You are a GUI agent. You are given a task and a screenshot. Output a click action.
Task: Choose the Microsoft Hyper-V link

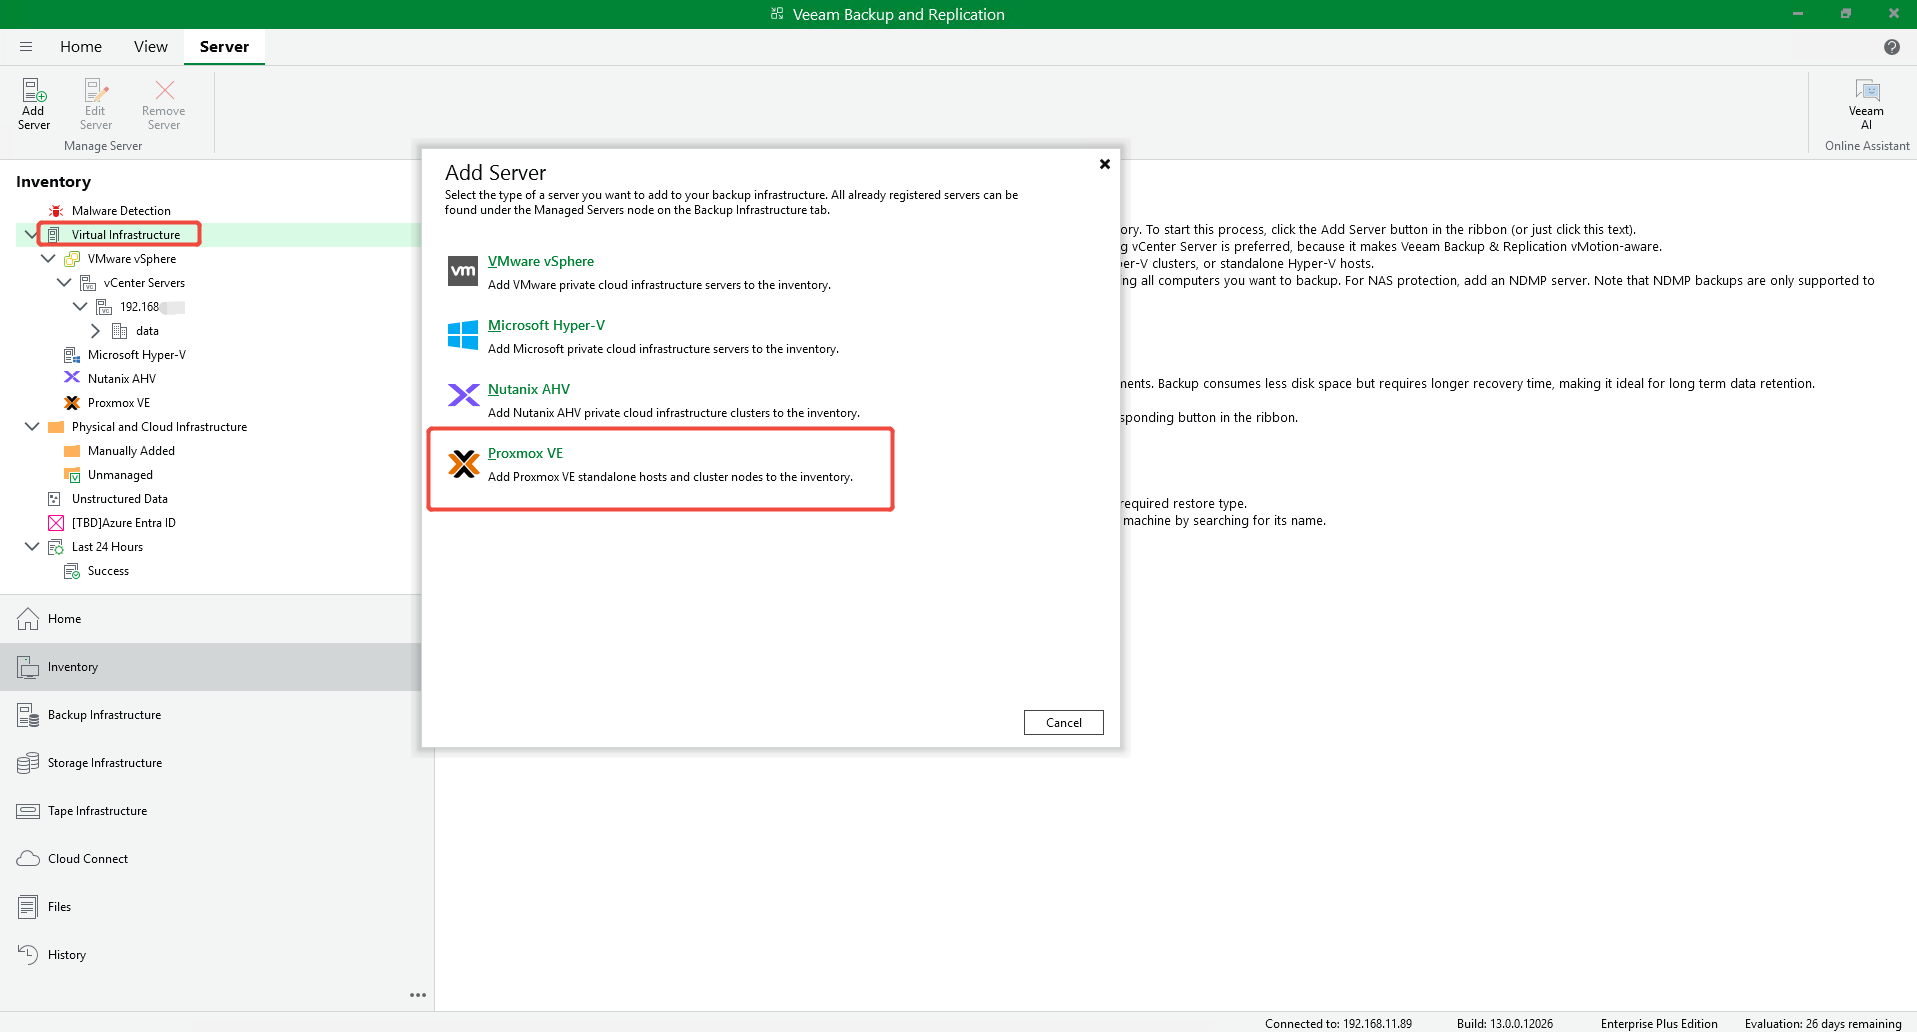coord(546,325)
